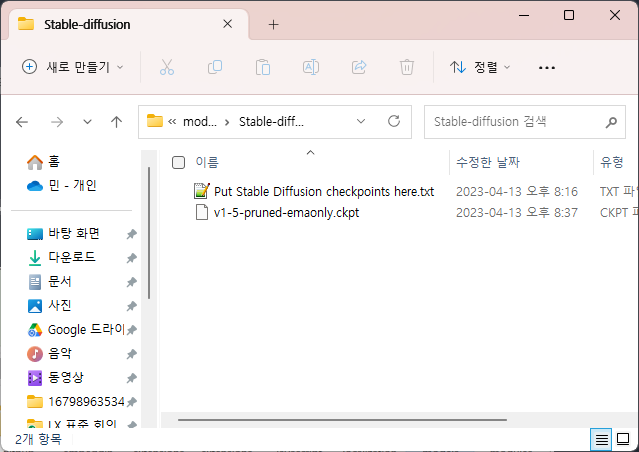Click the Share icon in toolbar
Image resolution: width=639 pixels, height=452 pixels.
pos(359,67)
